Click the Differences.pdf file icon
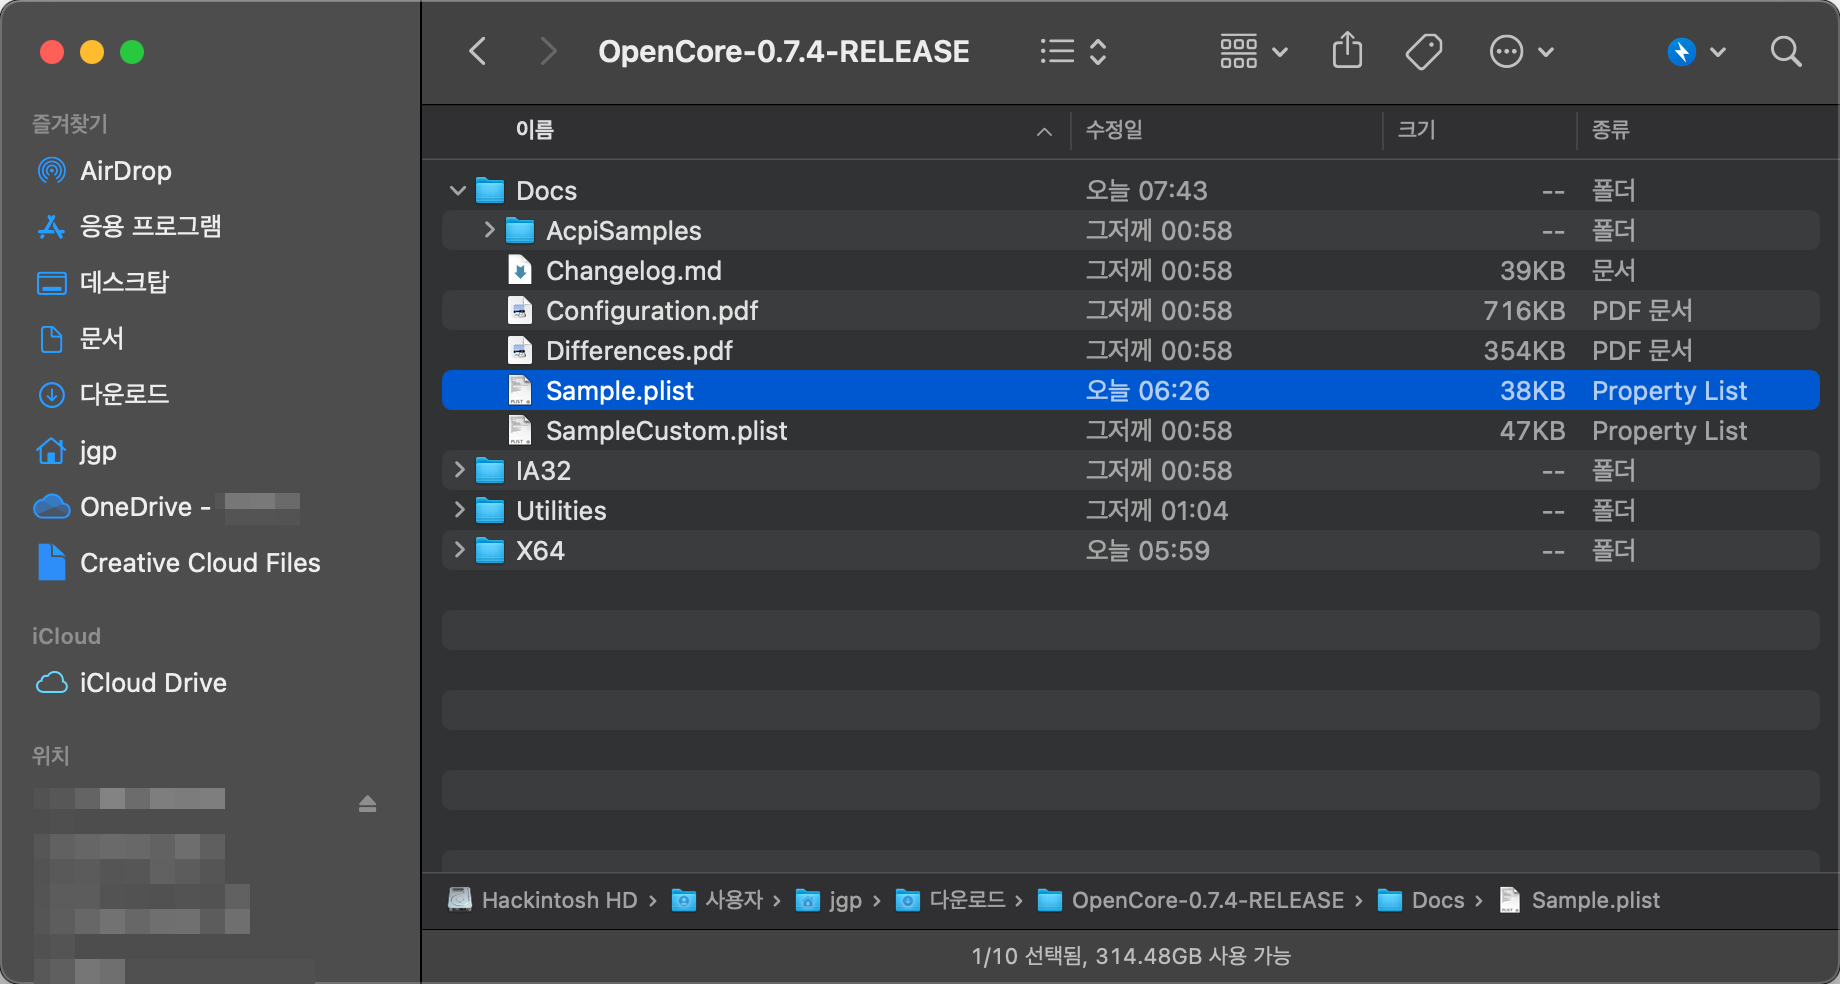This screenshot has width=1840, height=984. click(x=519, y=350)
